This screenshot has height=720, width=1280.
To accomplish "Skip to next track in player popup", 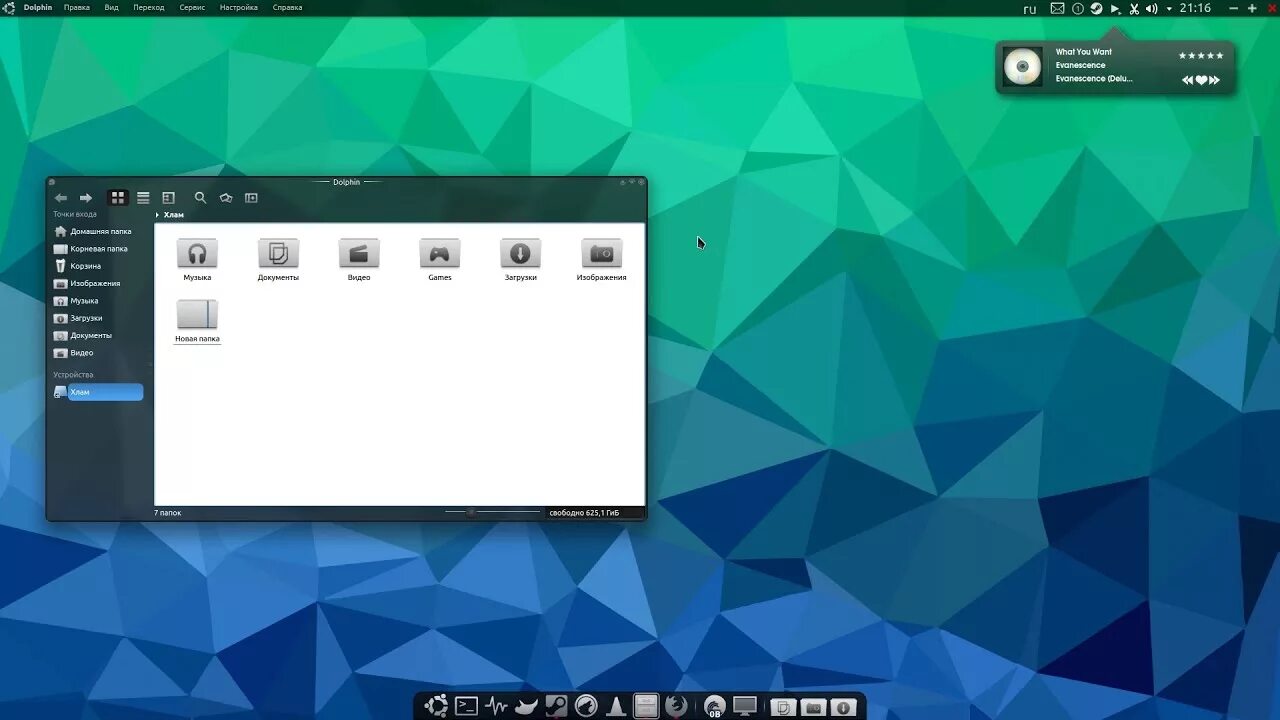I will coord(1215,80).
